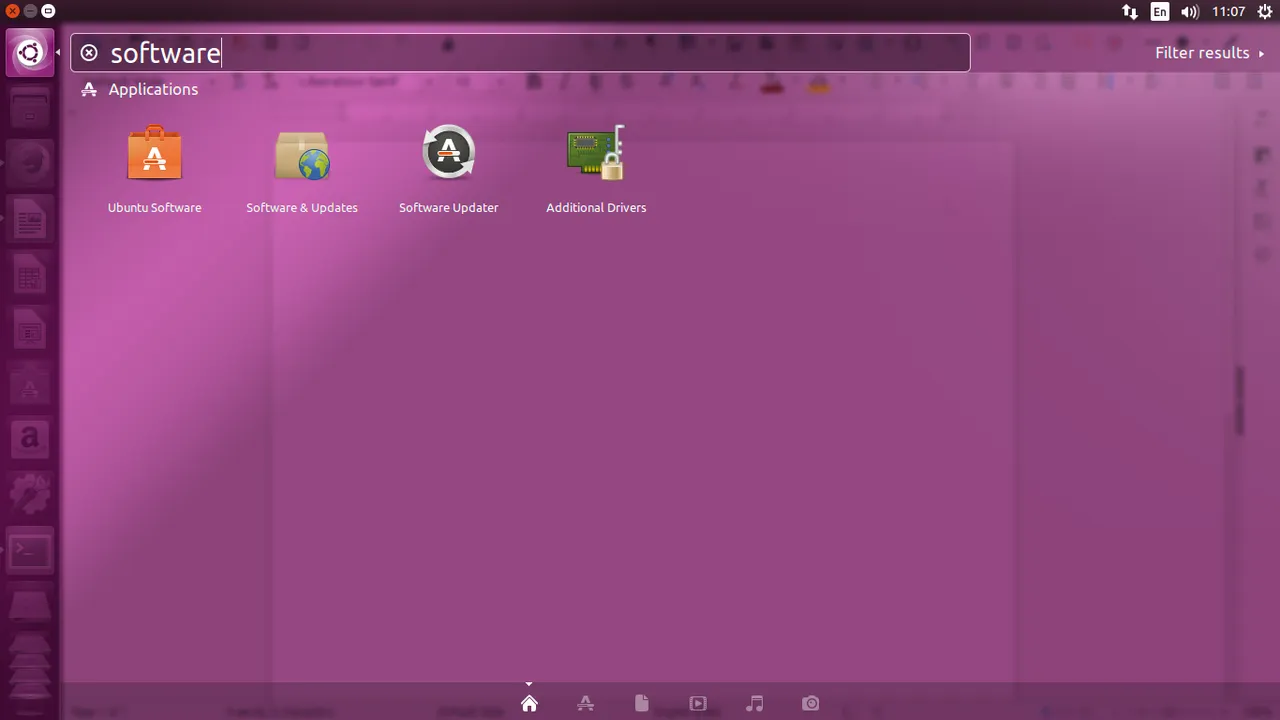Viewport: 1280px width, 720px height.
Task: Collapse the Applications results category header
Action: point(139,90)
